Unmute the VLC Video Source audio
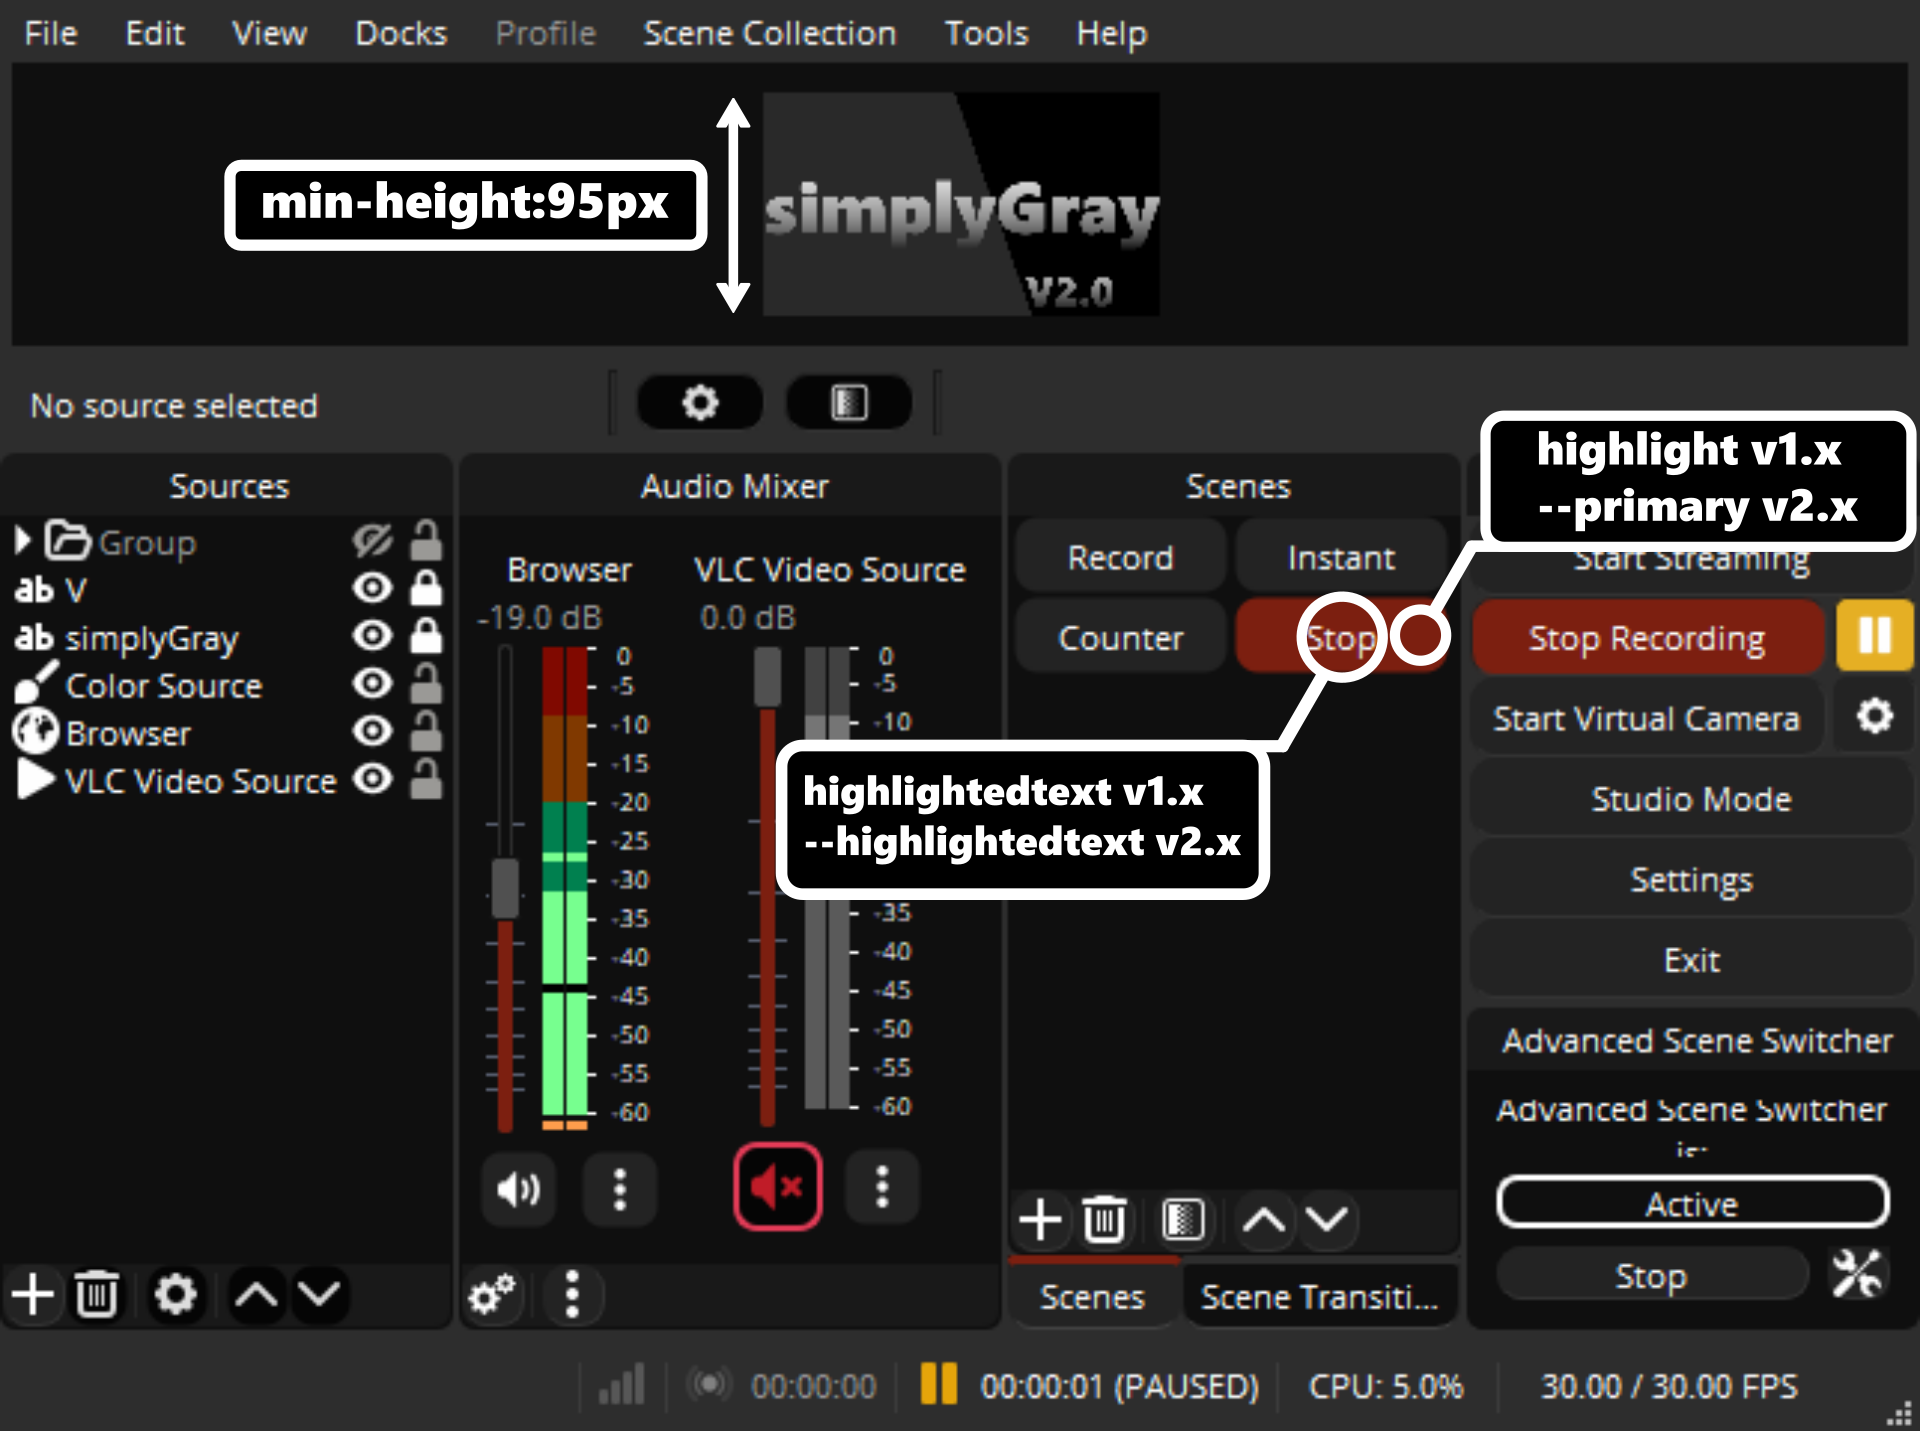1920x1431 pixels. click(777, 1187)
